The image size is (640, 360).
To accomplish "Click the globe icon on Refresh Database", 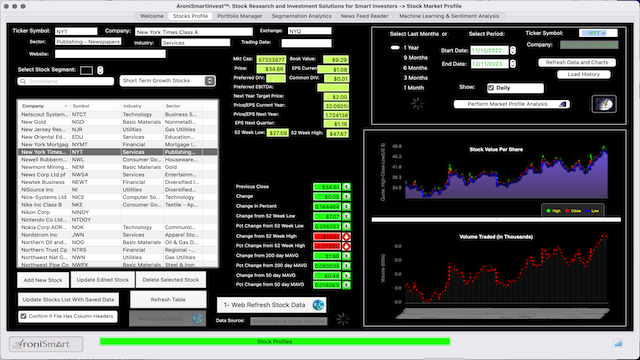I will coord(197,318).
